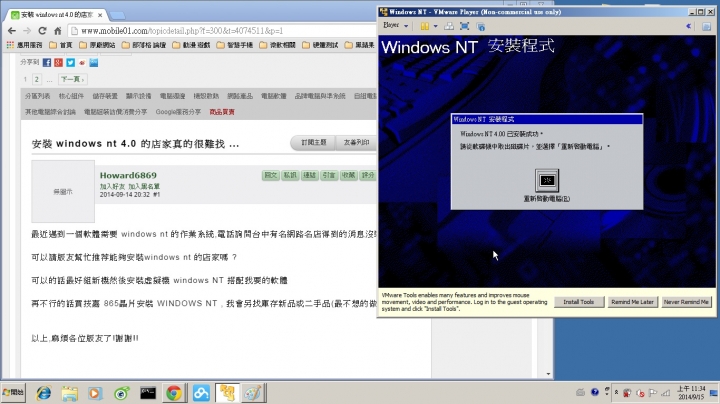
Task: Share the post to Facebook
Action: tap(47, 62)
